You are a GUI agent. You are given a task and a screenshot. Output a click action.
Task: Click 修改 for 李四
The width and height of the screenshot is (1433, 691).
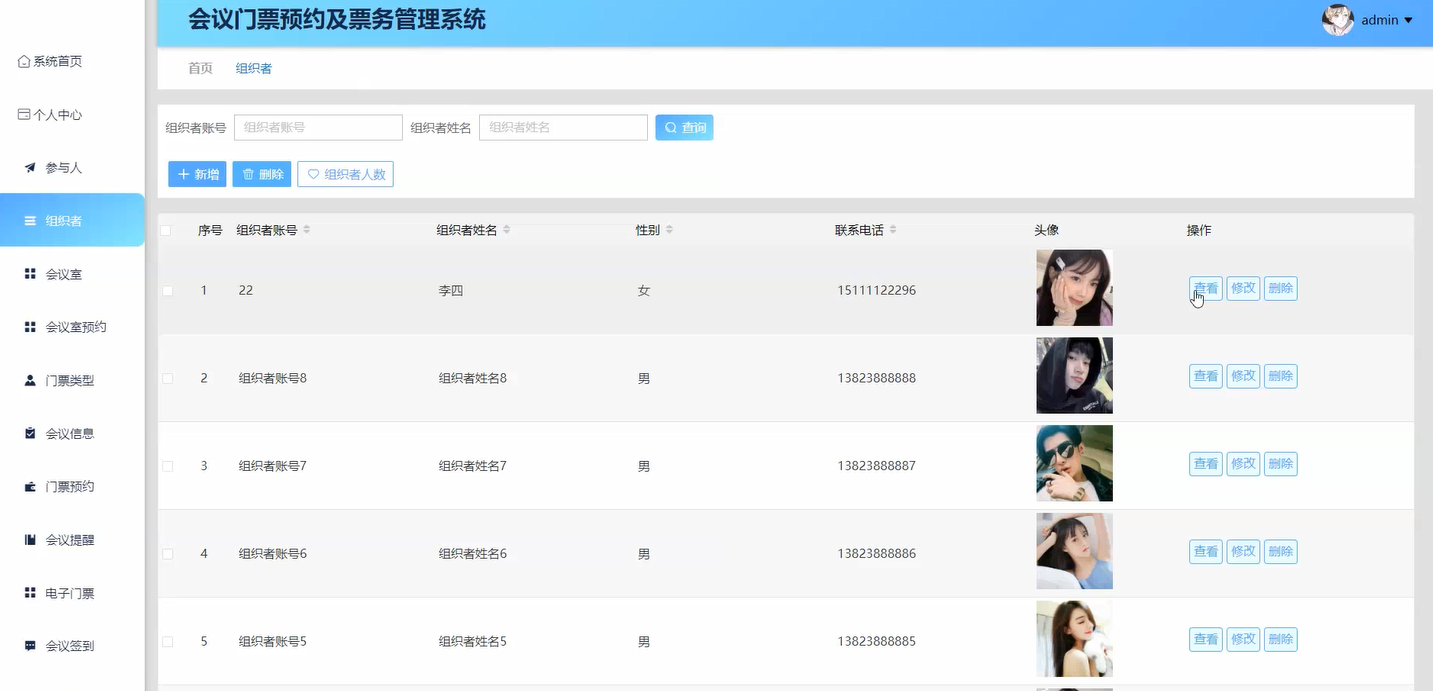point(1243,289)
